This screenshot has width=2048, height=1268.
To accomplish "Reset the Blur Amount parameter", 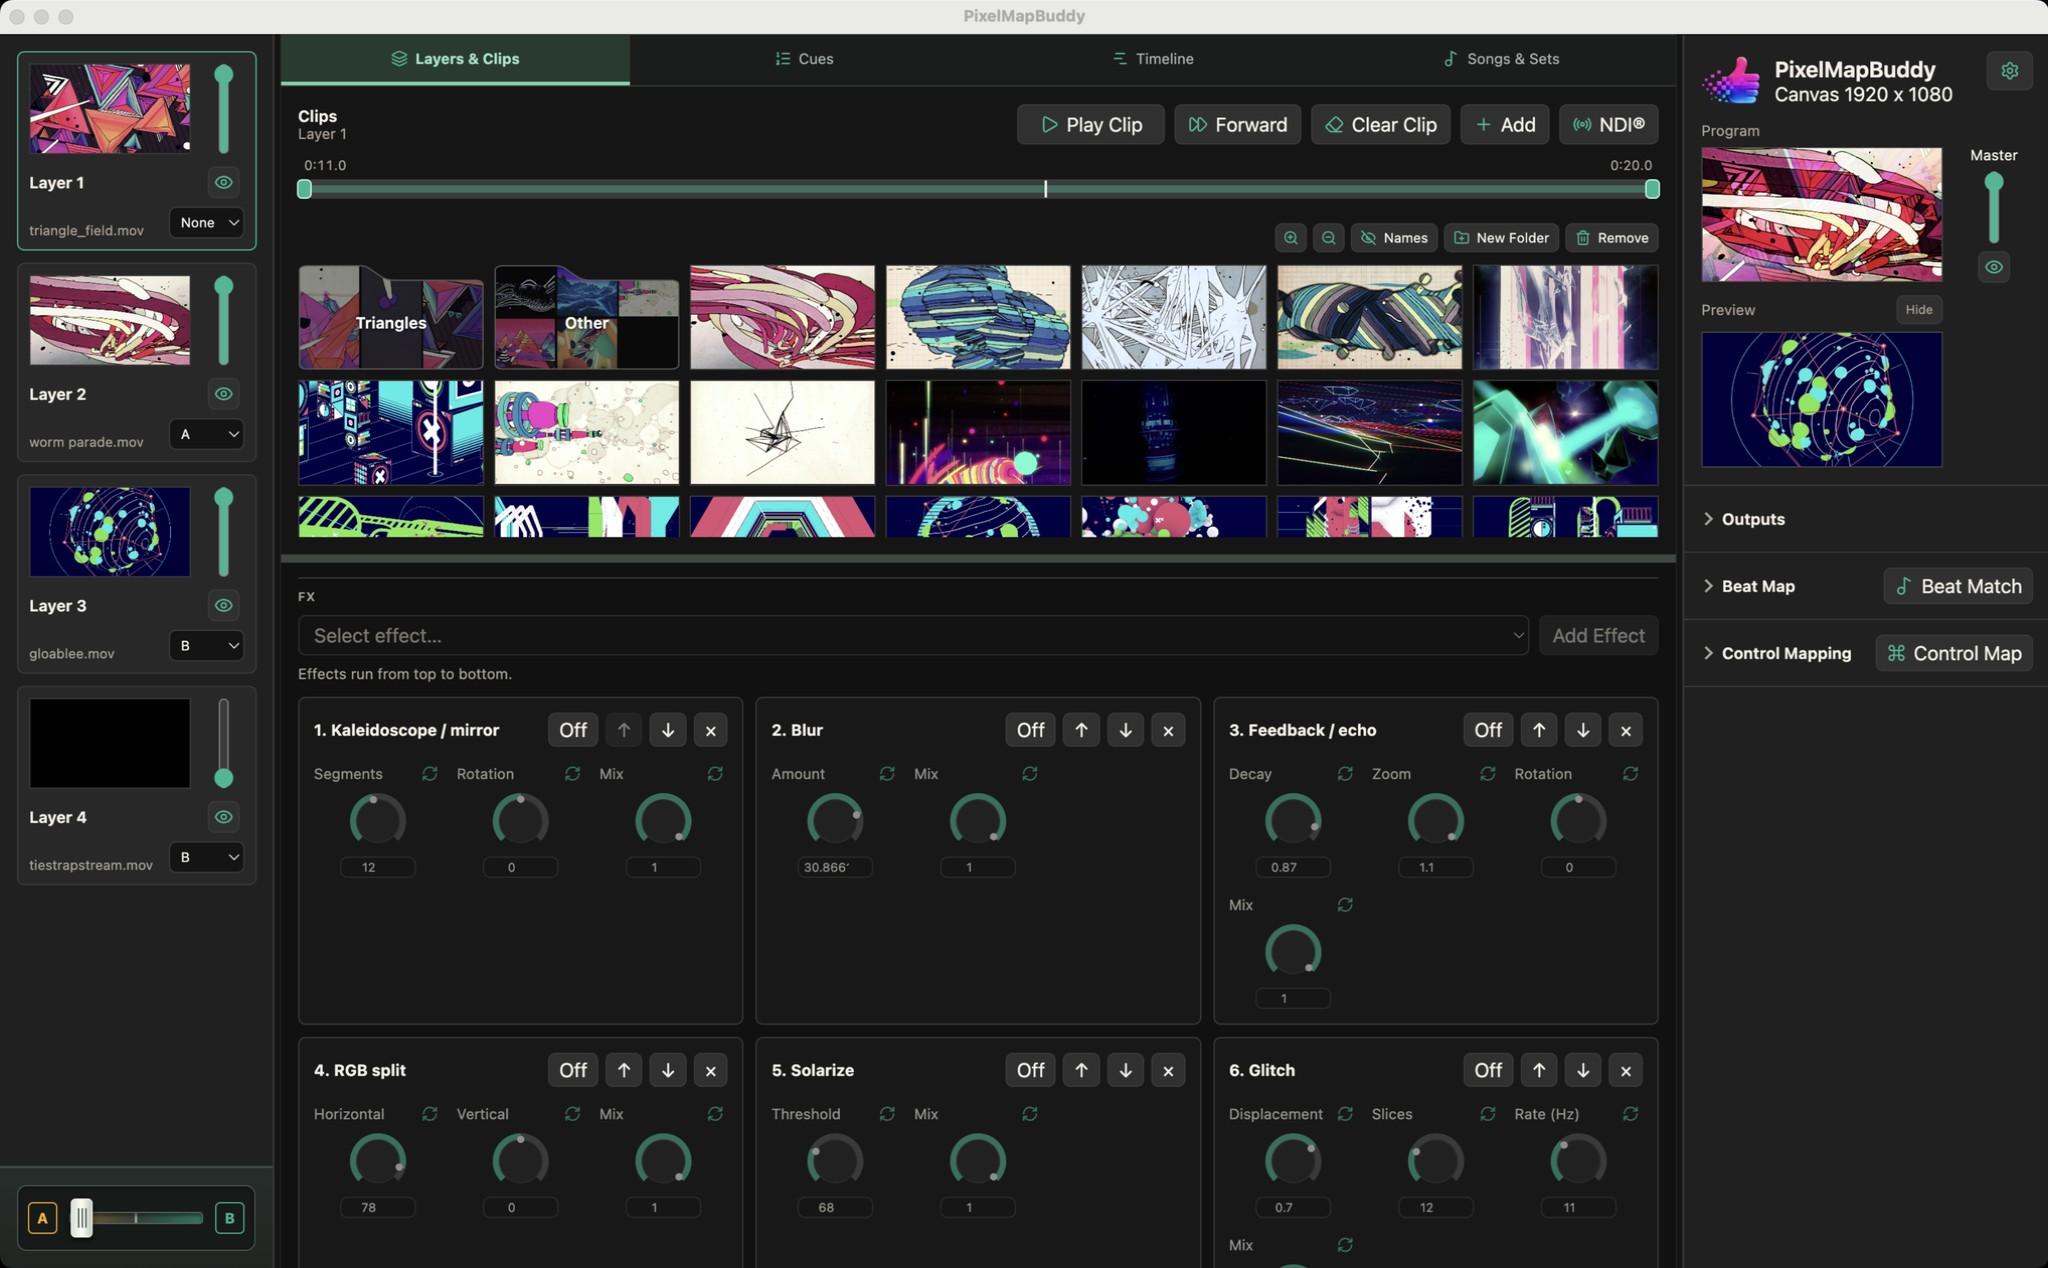I will point(887,774).
